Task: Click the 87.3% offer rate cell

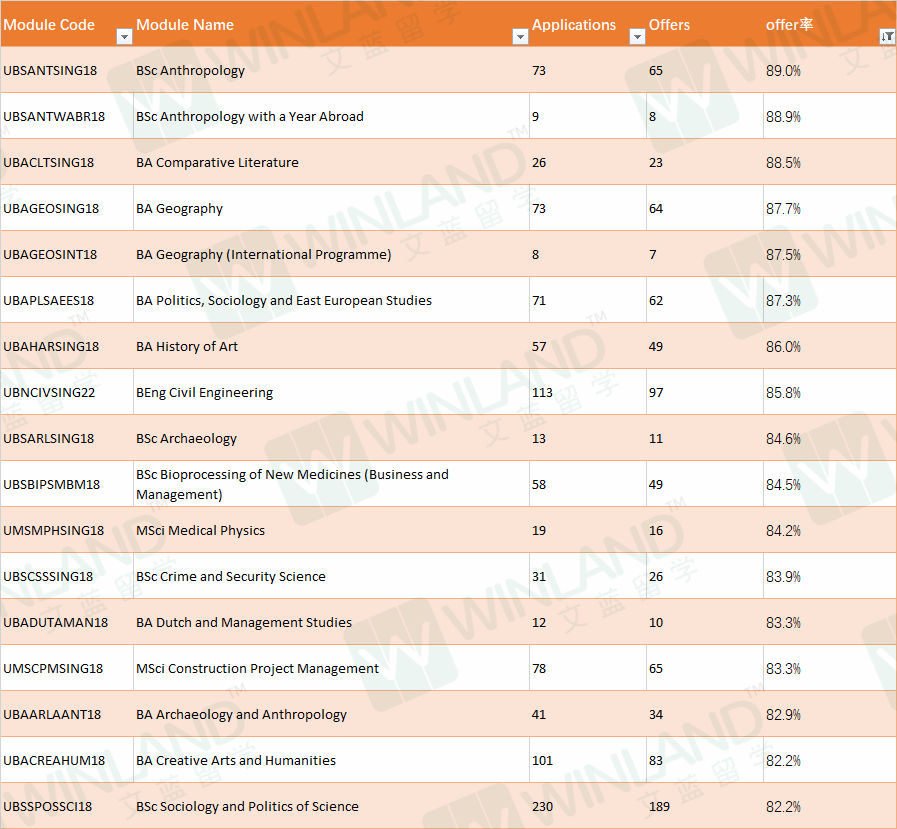Action: pos(829,300)
